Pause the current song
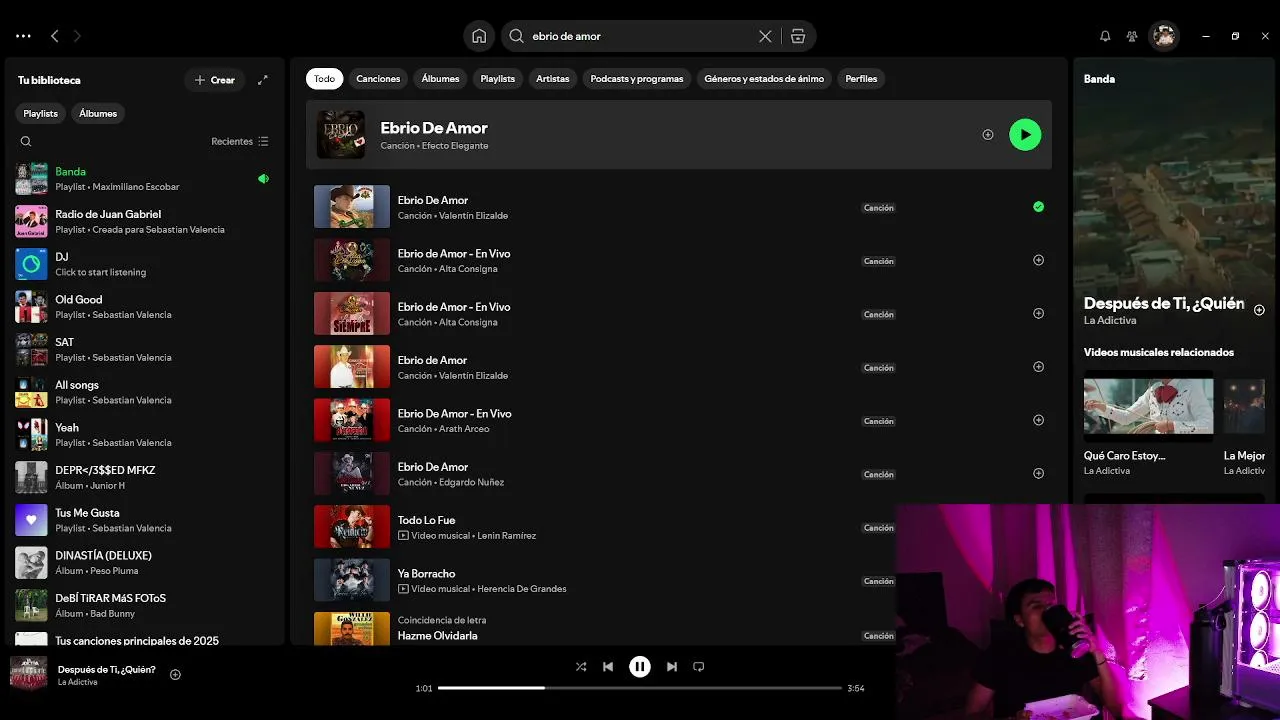 coord(640,667)
